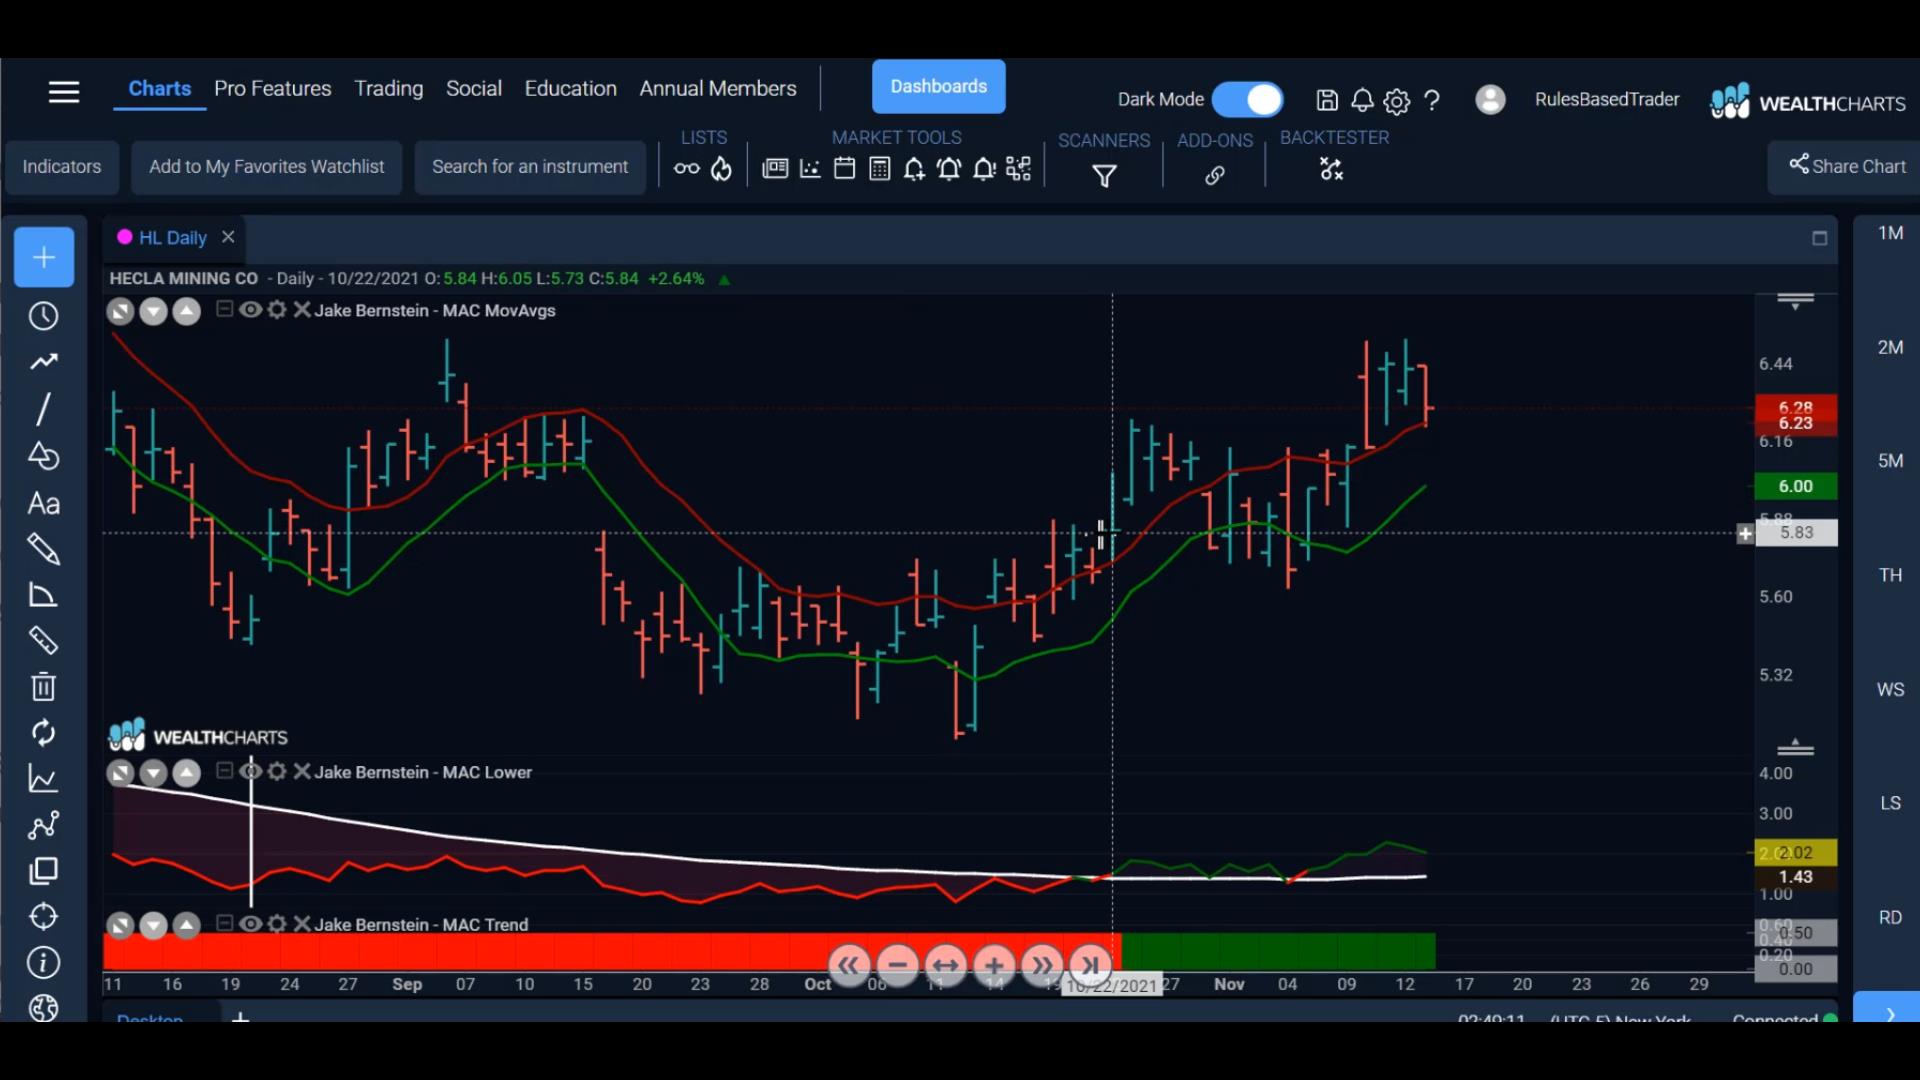Click the trash delete drawings icon
This screenshot has width=1920, height=1080.
43,687
